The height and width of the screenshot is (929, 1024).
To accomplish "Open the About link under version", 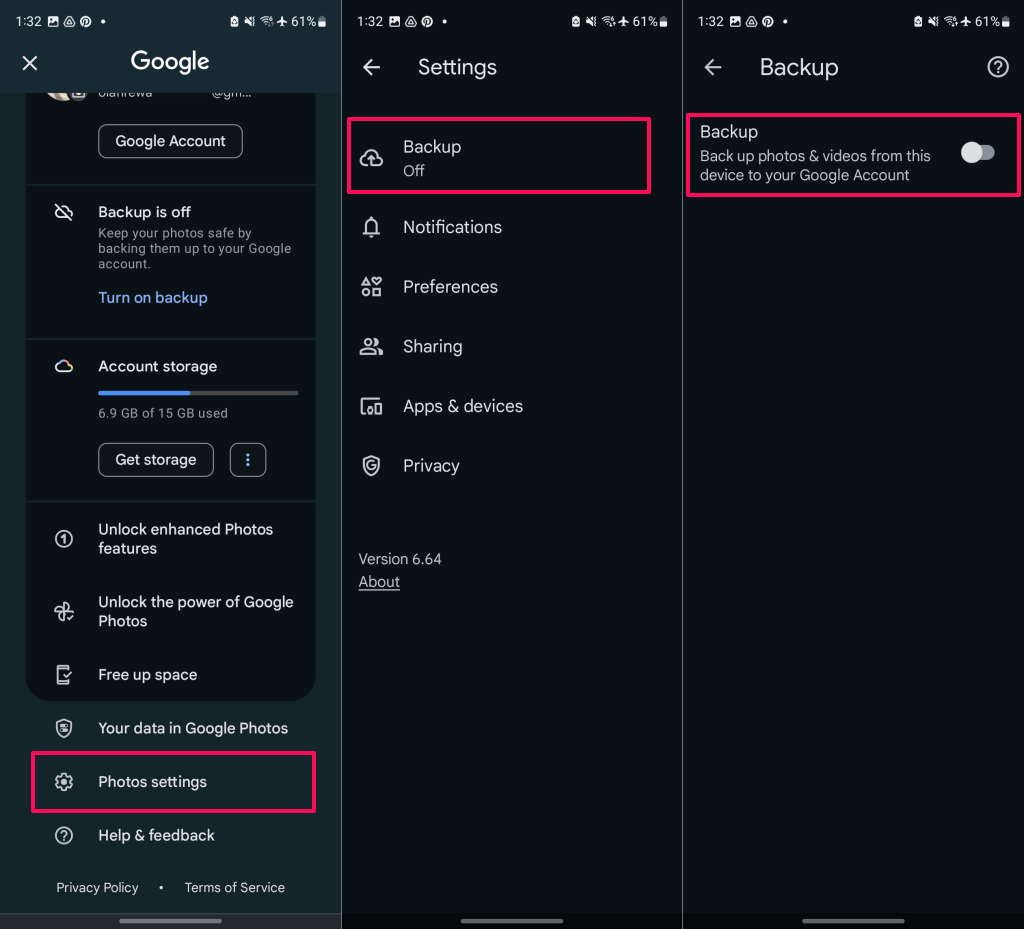I will (x=379, y=582).
